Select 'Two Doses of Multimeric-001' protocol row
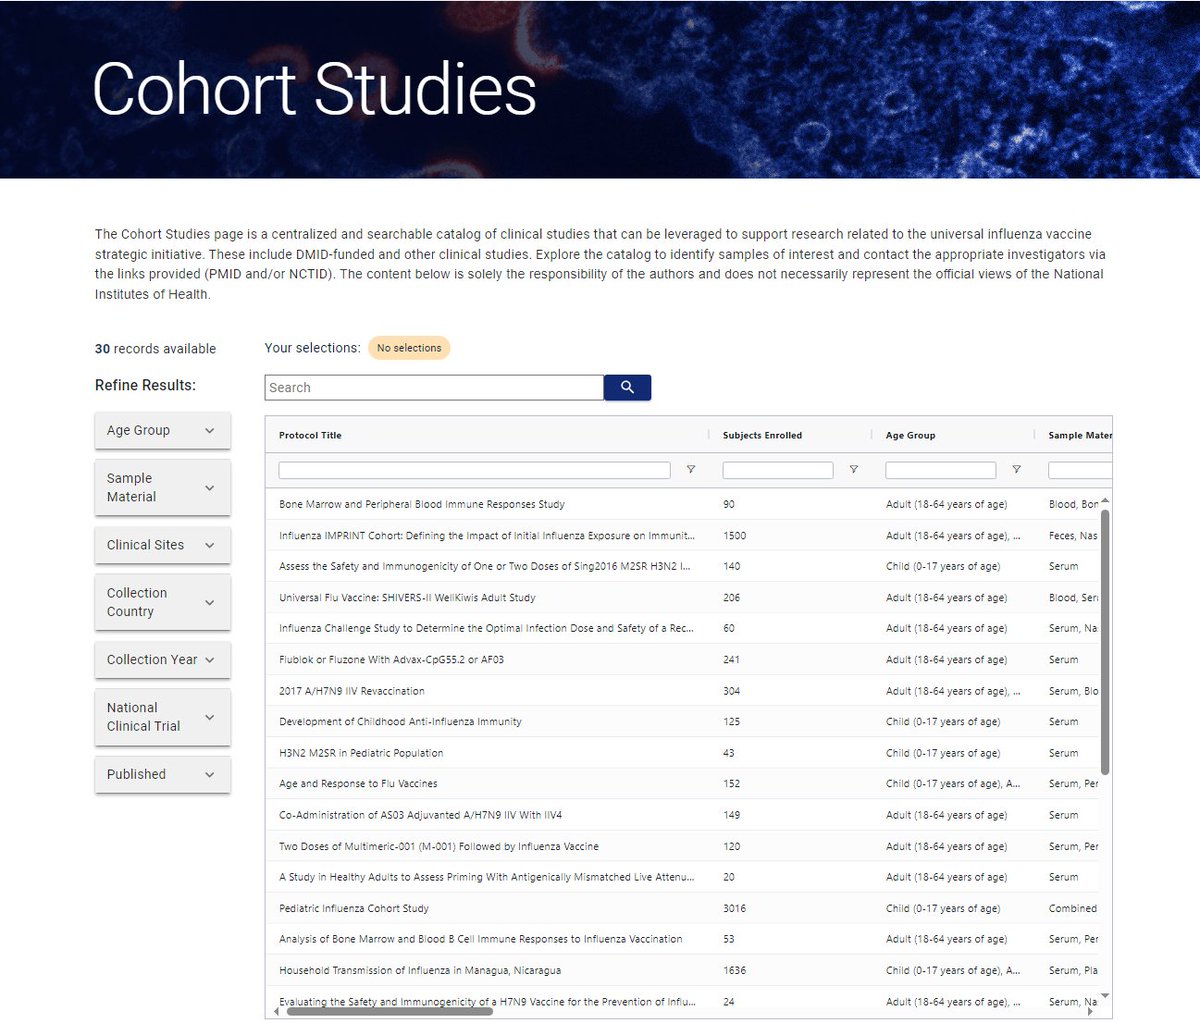Screen dimensions: 1200x1023 (x=682, y=846)
